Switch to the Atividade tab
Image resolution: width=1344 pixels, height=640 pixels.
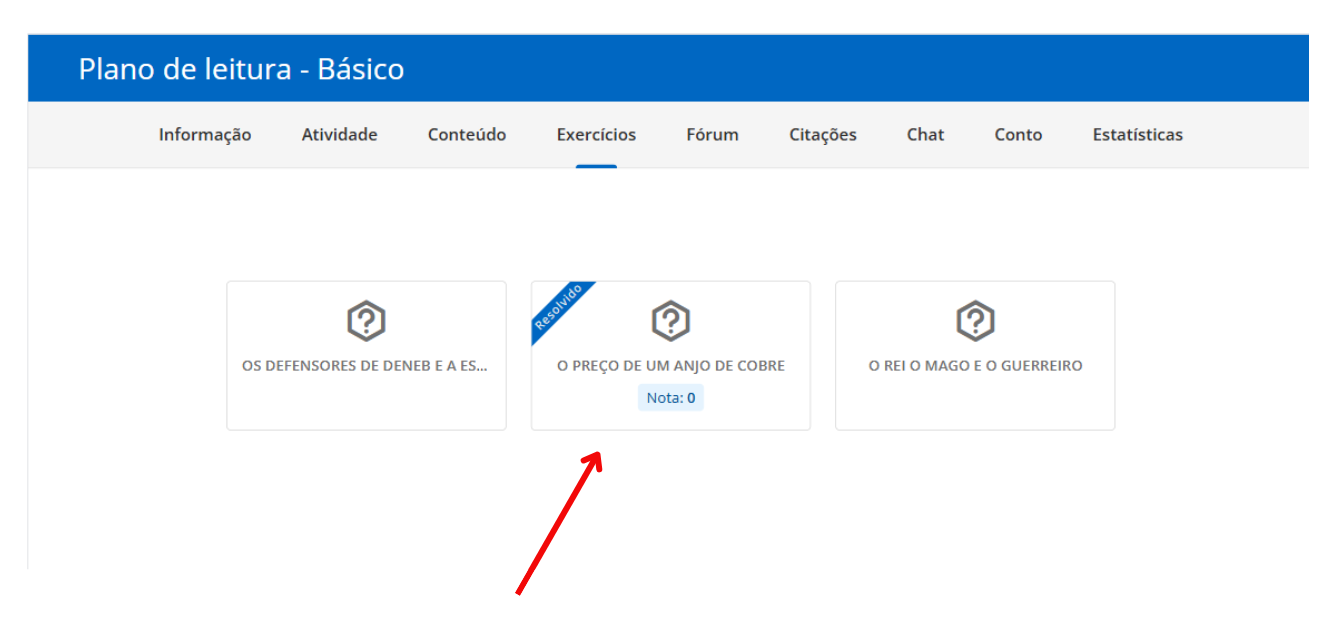click(x=340, y=135)
